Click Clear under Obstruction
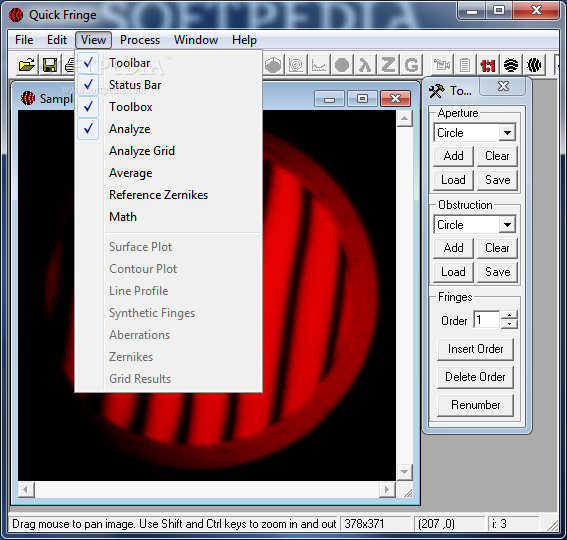Image resolution: width=567 pixels, height=540 pixels. [497, 248]
